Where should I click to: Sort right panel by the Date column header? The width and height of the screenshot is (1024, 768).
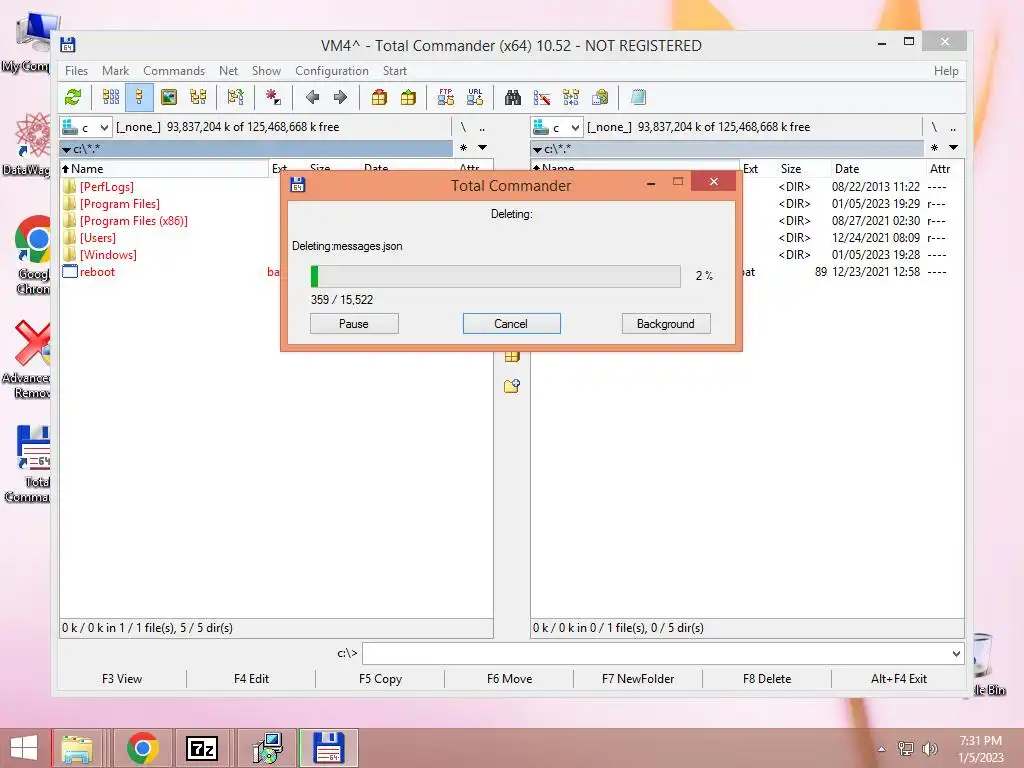[878, 168]
